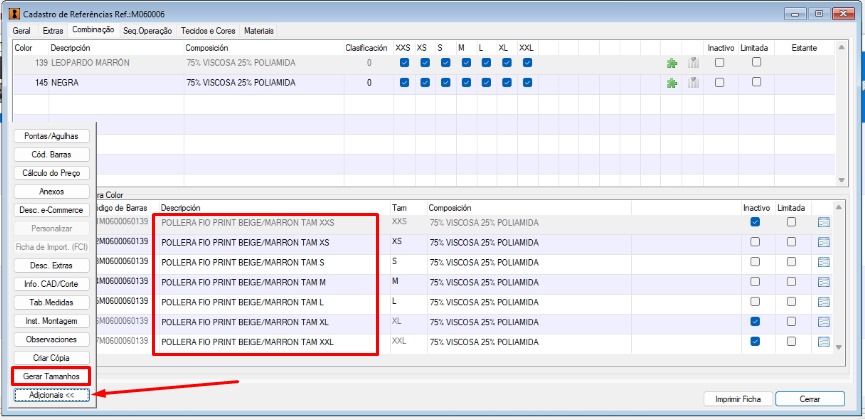
Task: Click the window title bar app icon
Action: [13, 14]
